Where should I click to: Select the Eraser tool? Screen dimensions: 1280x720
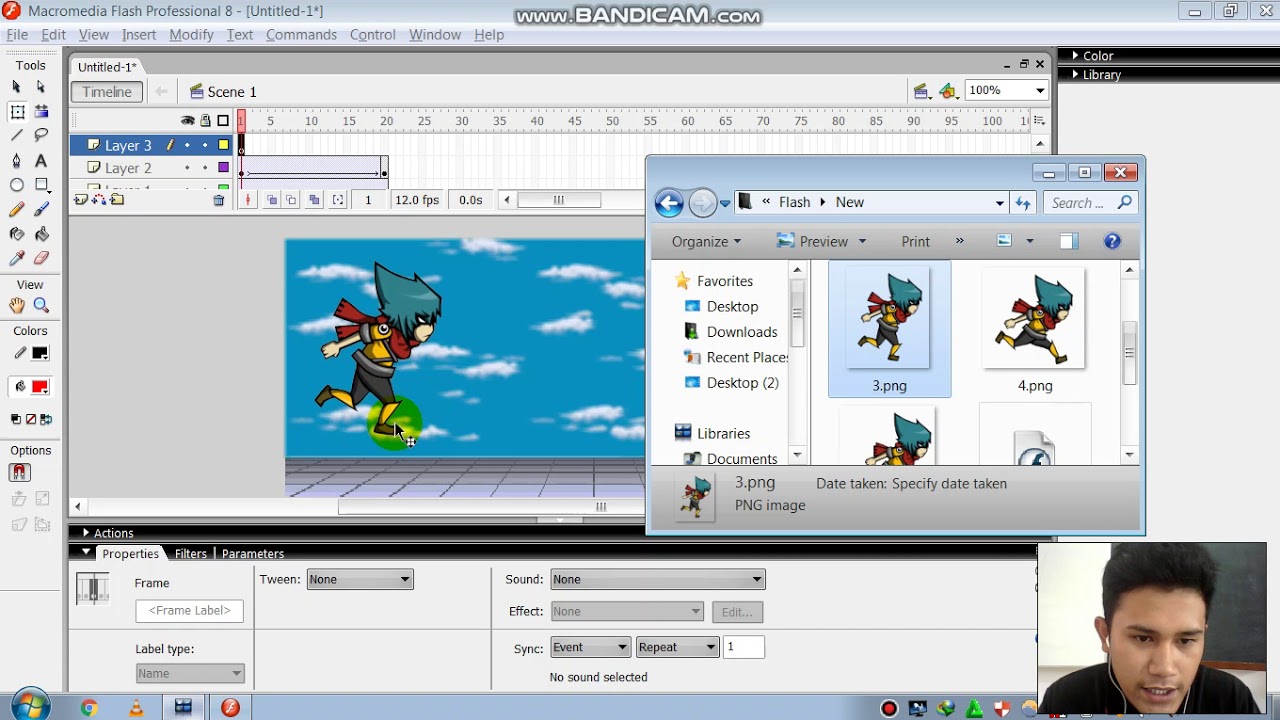(41, 258)
